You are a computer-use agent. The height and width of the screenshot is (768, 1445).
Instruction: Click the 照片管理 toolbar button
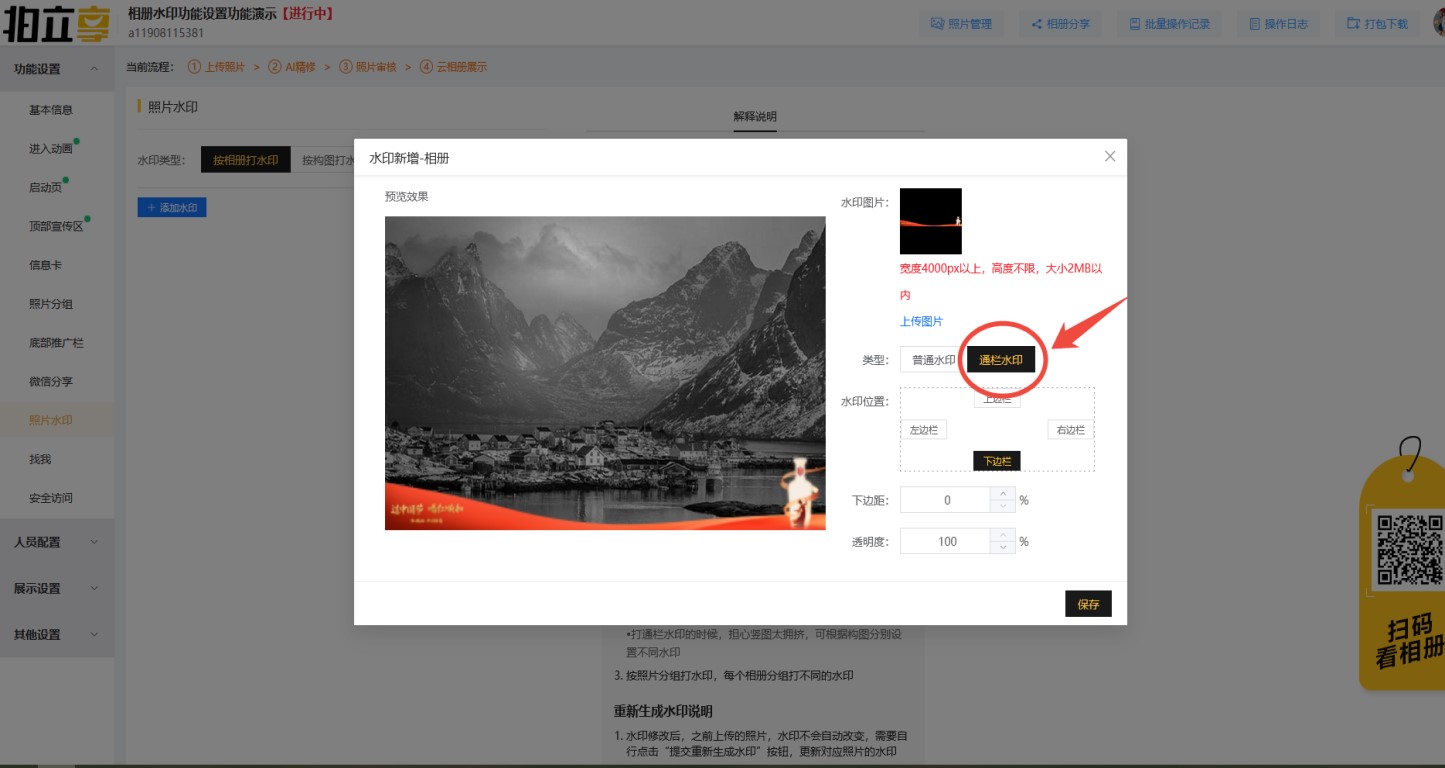click(x=961, y=24)
